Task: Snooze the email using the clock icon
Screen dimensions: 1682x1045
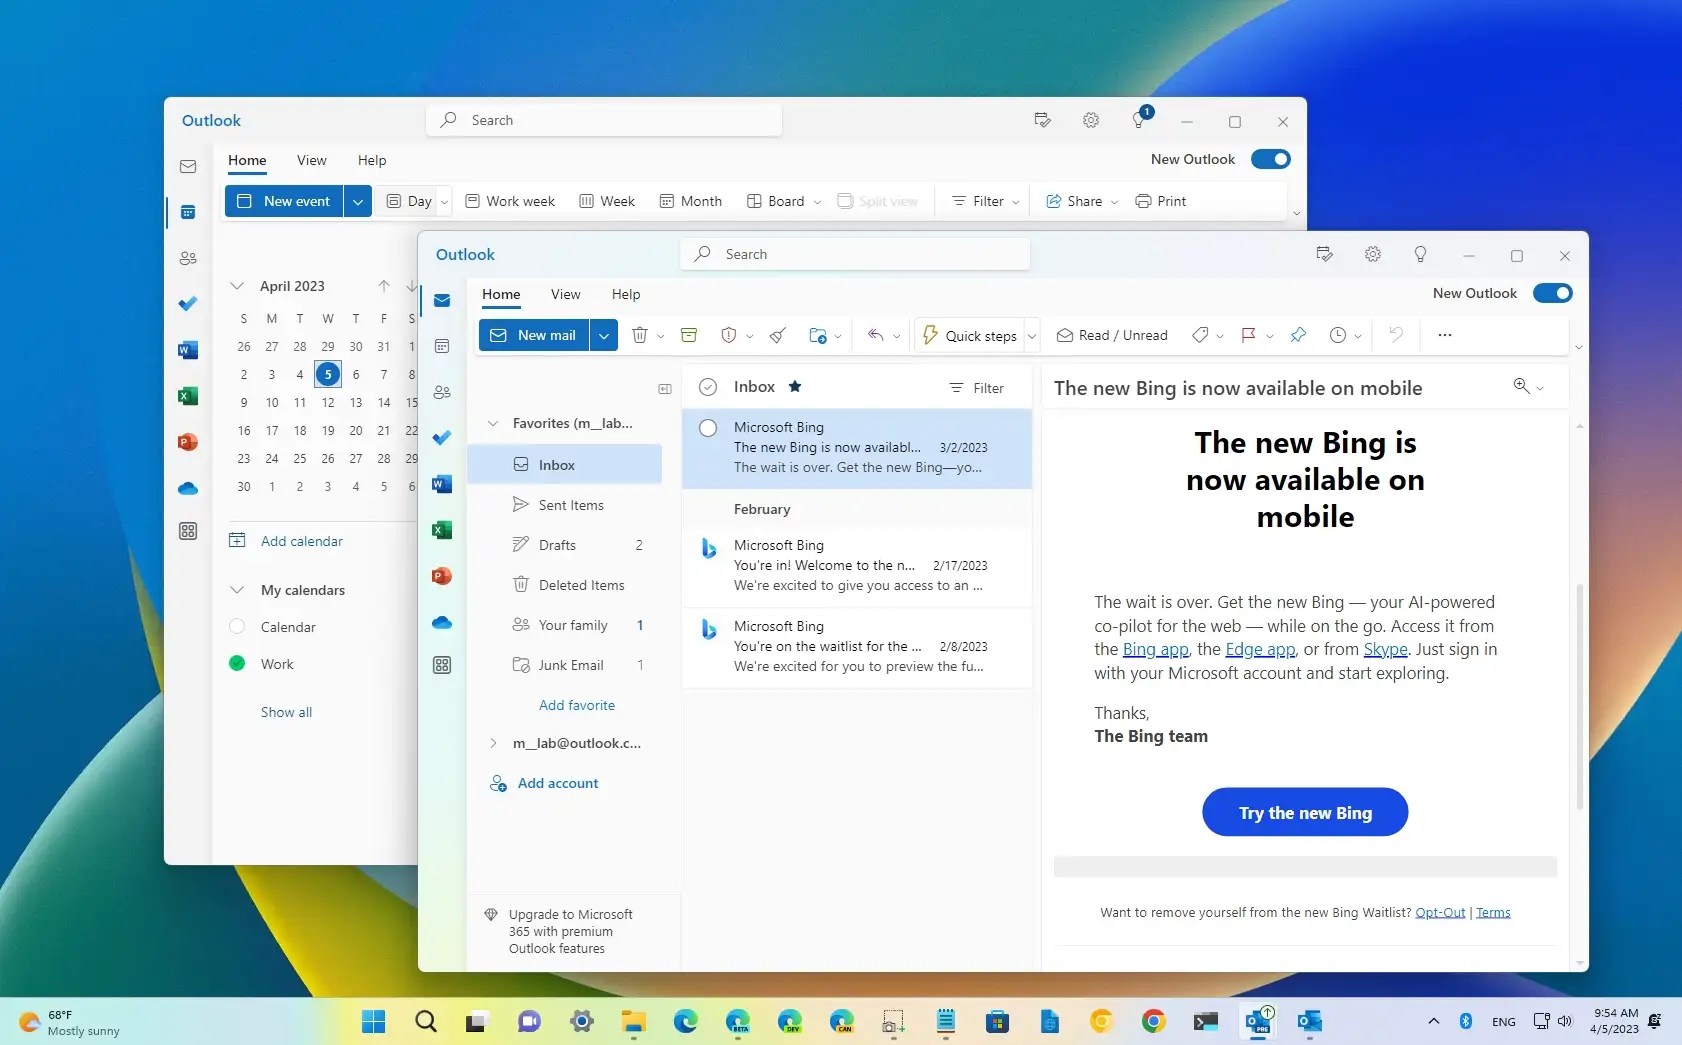Action: [1340, 335]
